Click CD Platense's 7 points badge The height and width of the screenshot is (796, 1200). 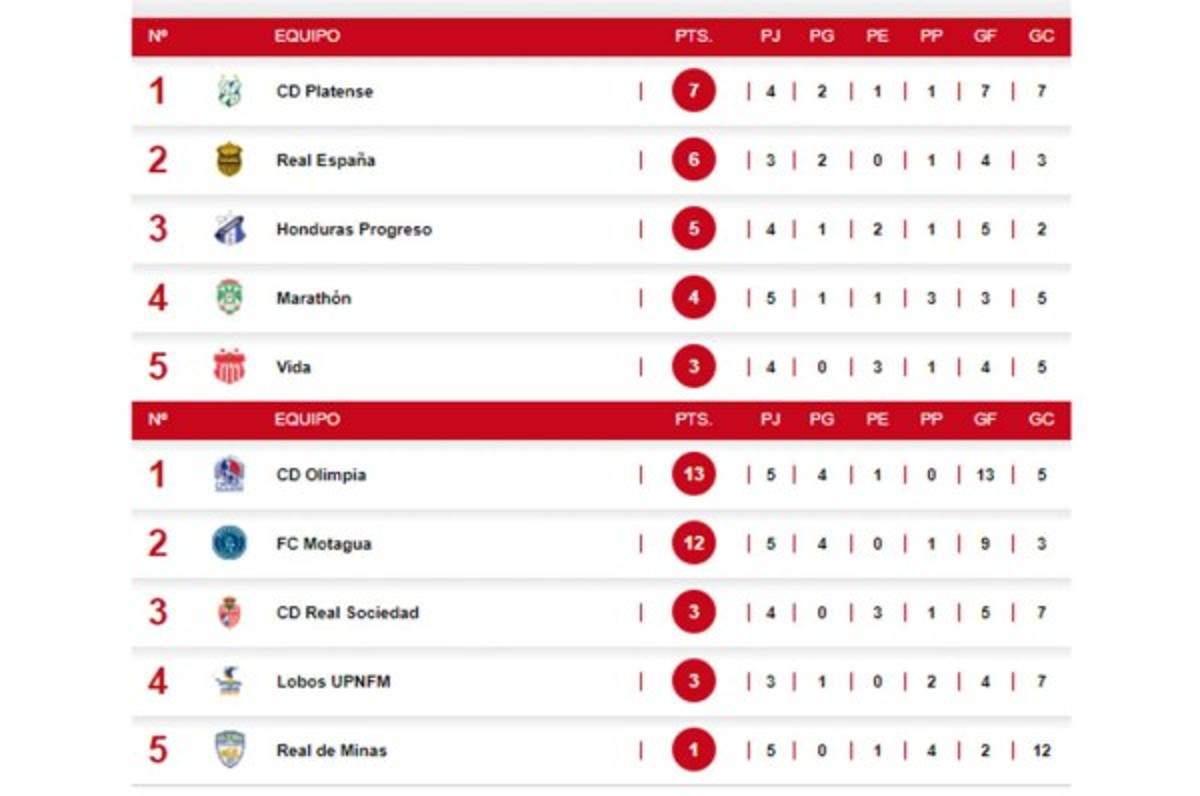(x=694, y=91)
